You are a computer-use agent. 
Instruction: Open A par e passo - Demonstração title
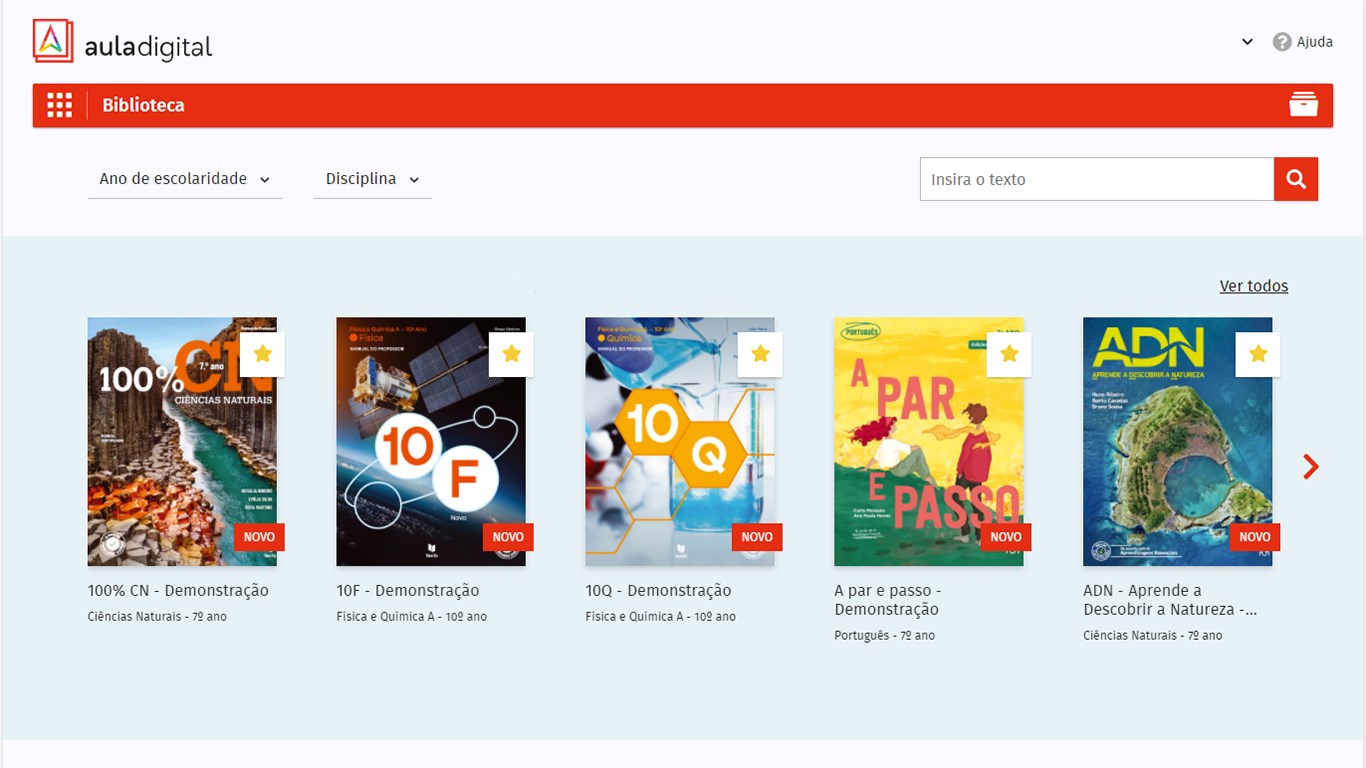tap(888, 600)
